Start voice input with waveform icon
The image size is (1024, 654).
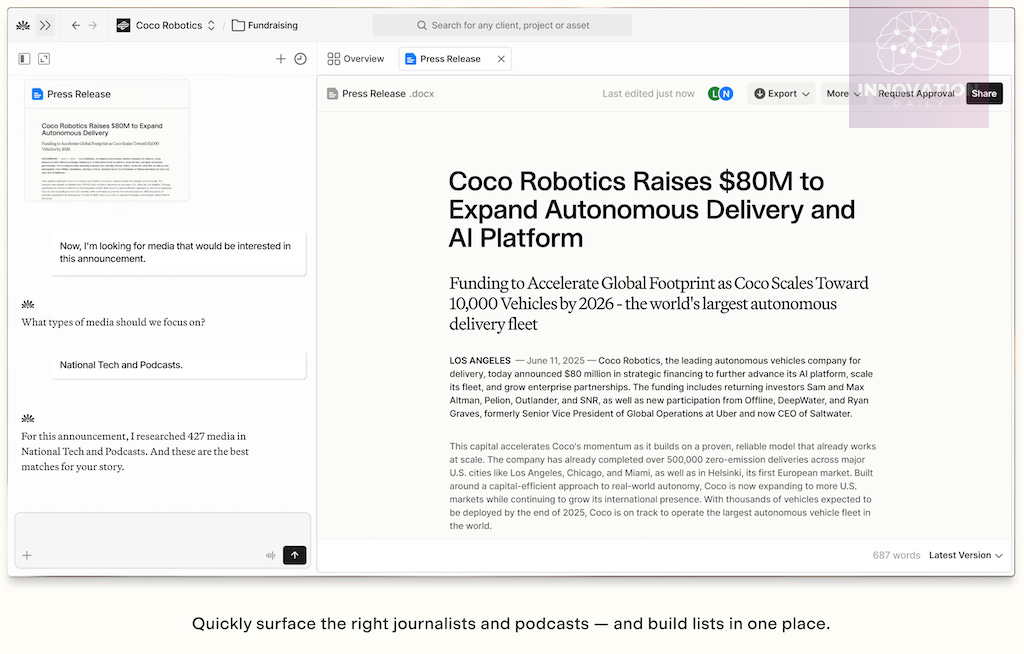coord(270,555)
